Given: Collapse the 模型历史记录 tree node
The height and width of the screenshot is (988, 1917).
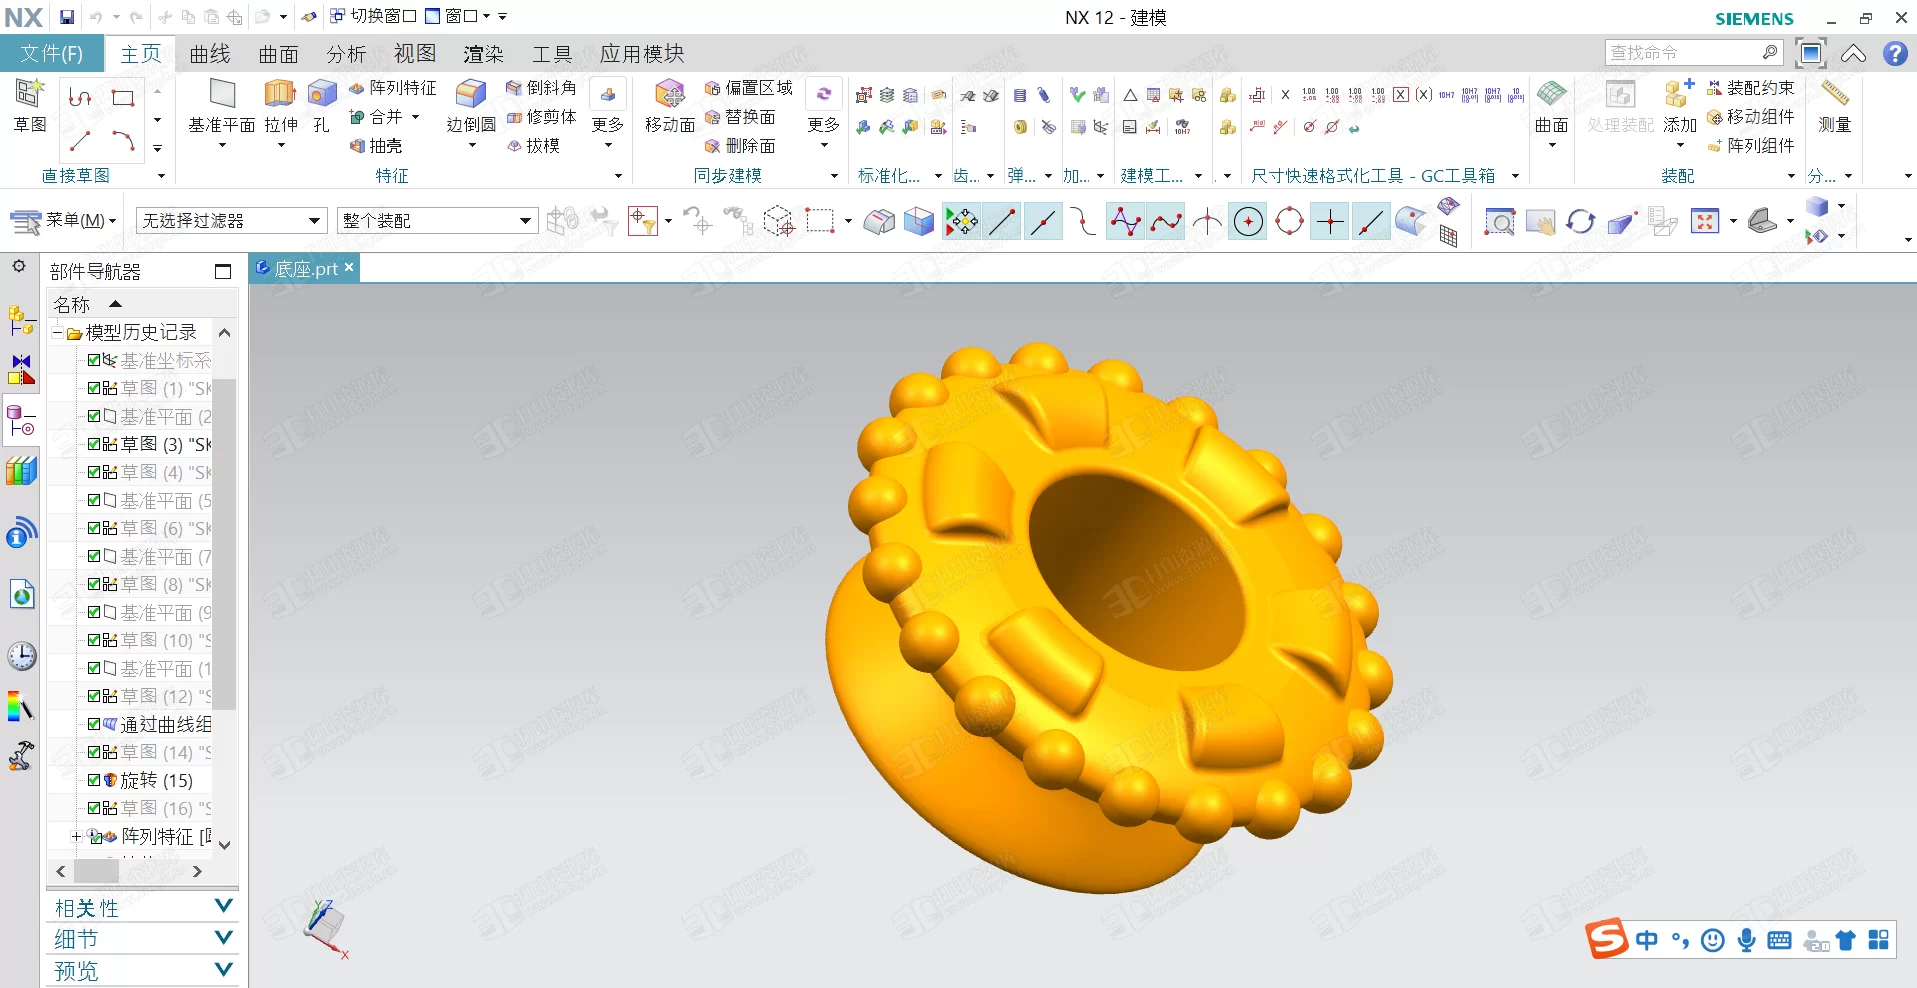Looking at the screenshot, I should pyautogui.click(x=57, y=333).
